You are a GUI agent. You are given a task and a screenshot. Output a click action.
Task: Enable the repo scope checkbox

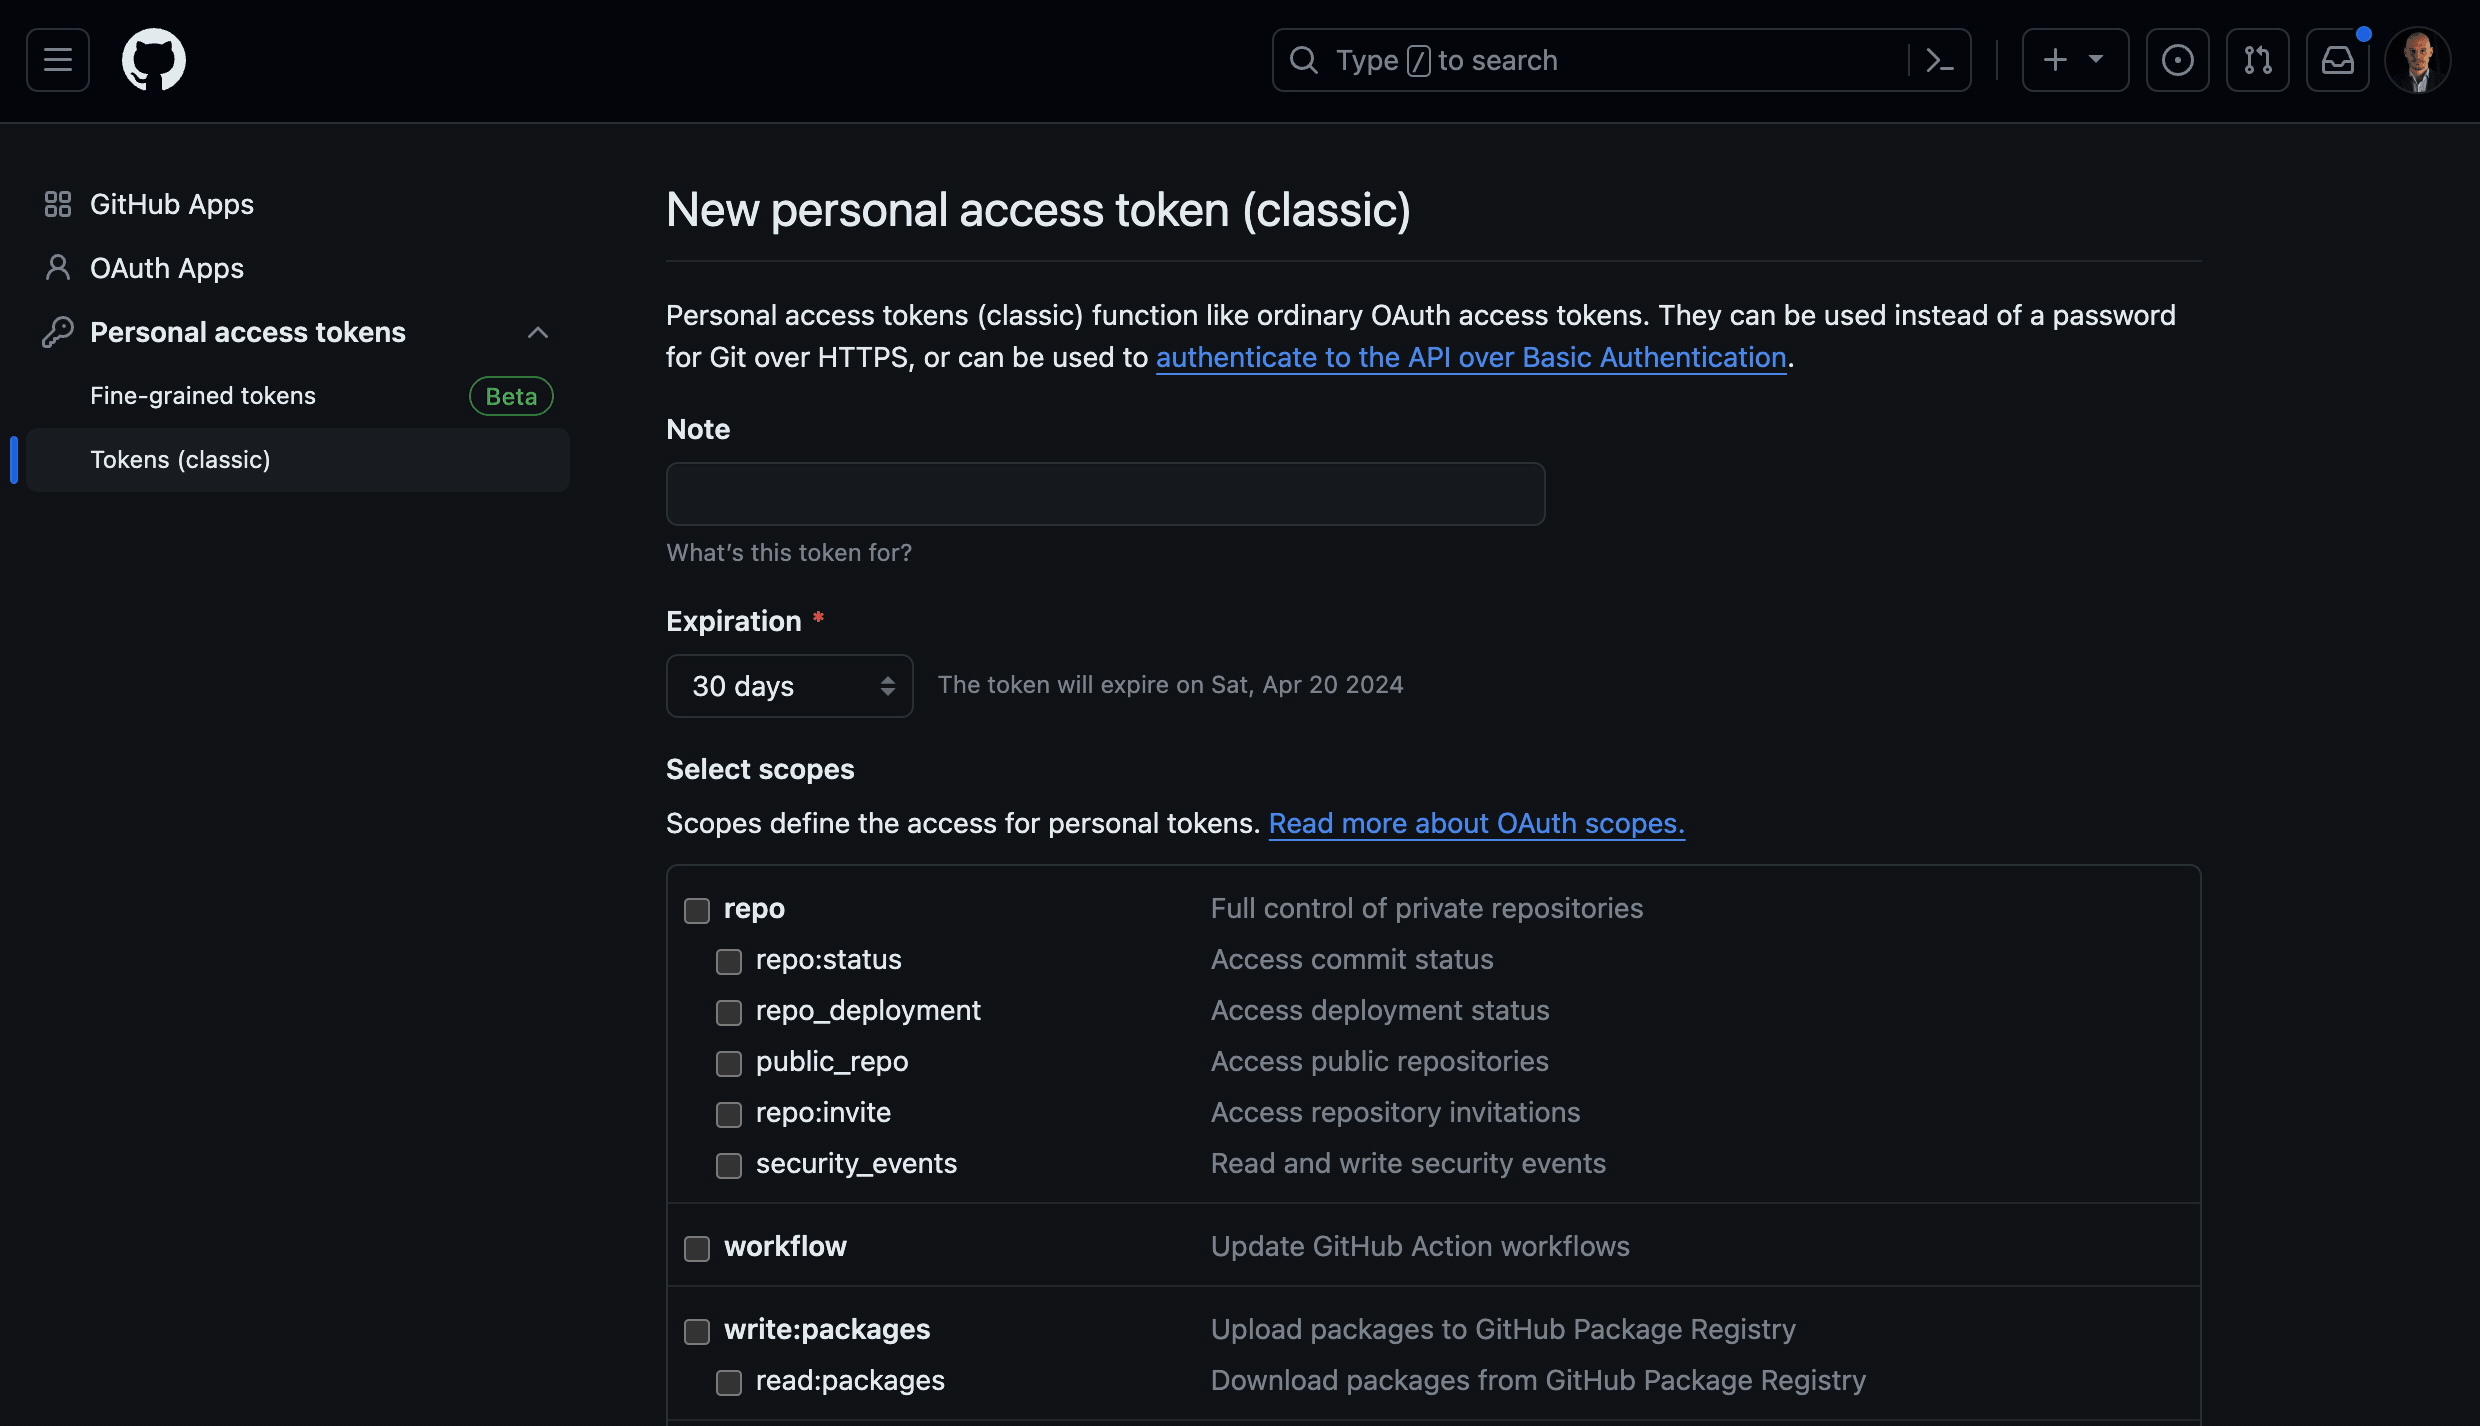tap(697, 910)
